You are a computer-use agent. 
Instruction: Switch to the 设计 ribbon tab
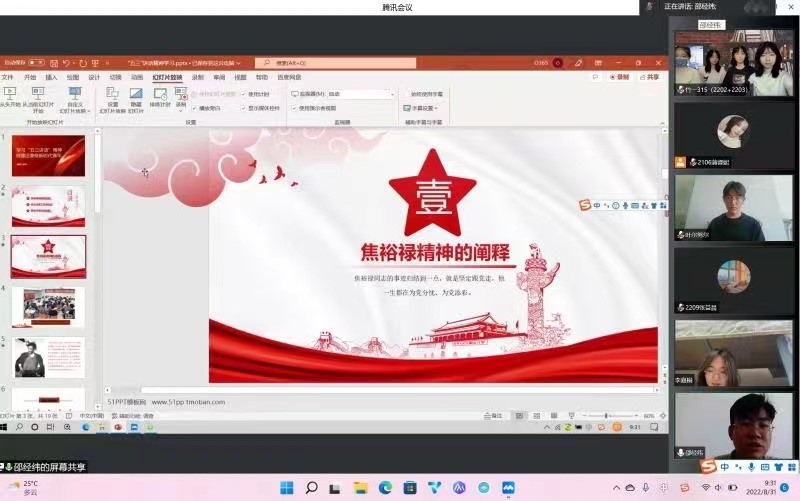(94, 77)
